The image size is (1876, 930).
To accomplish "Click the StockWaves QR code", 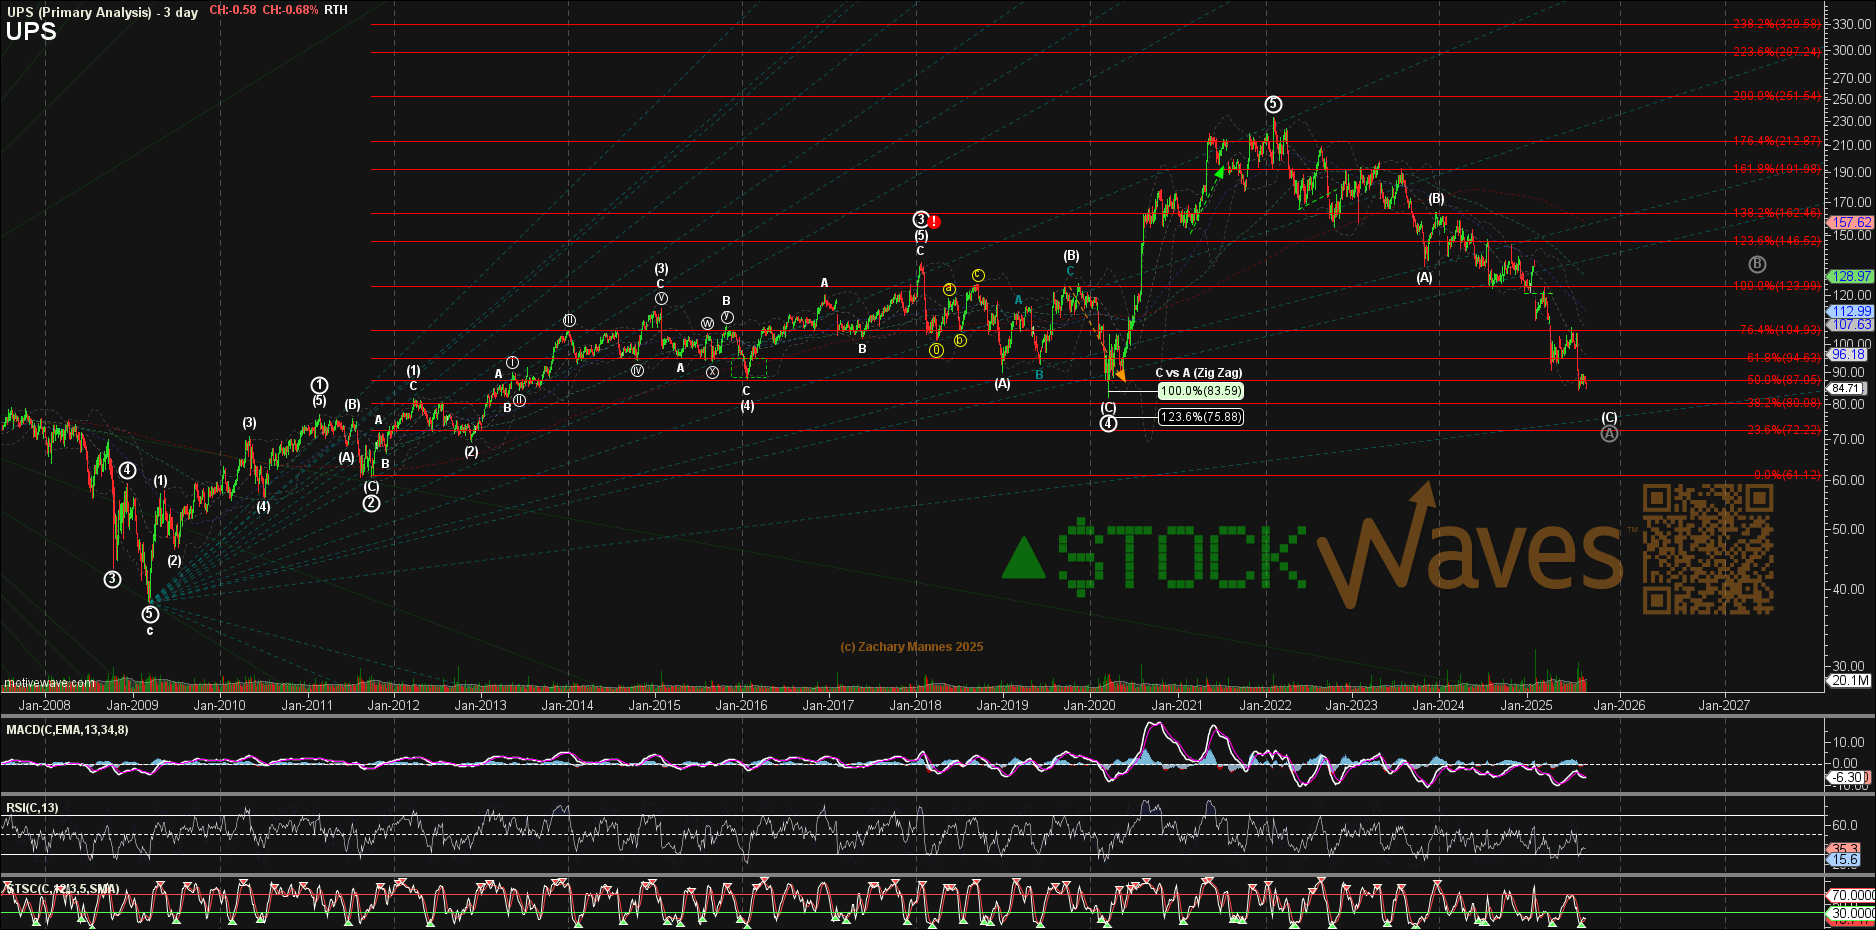I will [x=1707, y=549].
